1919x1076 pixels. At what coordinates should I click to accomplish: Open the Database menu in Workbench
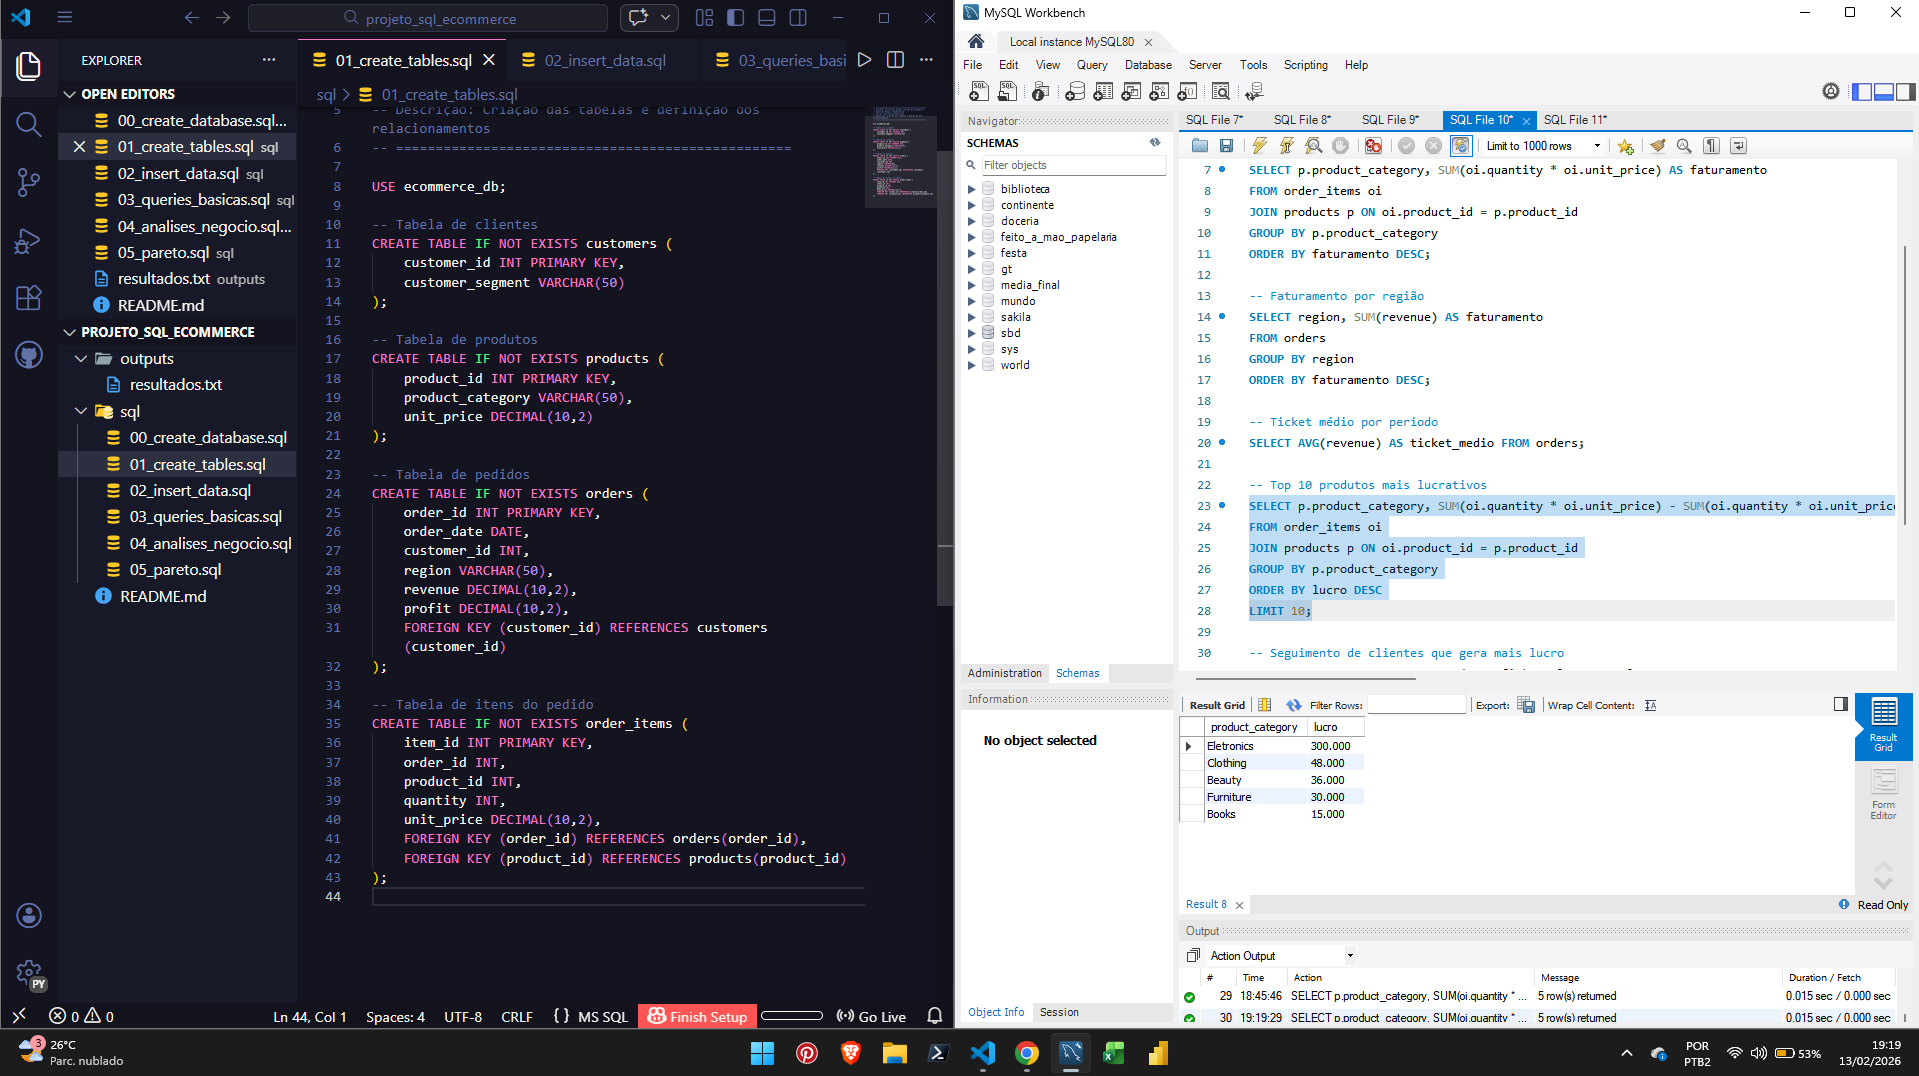pos(1147,64)
